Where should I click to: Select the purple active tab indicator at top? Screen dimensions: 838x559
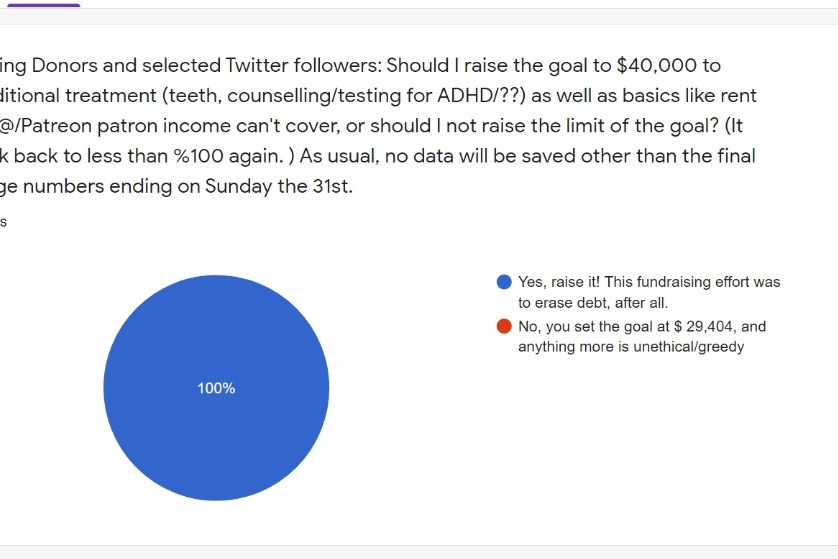click(x=44, y=5)
